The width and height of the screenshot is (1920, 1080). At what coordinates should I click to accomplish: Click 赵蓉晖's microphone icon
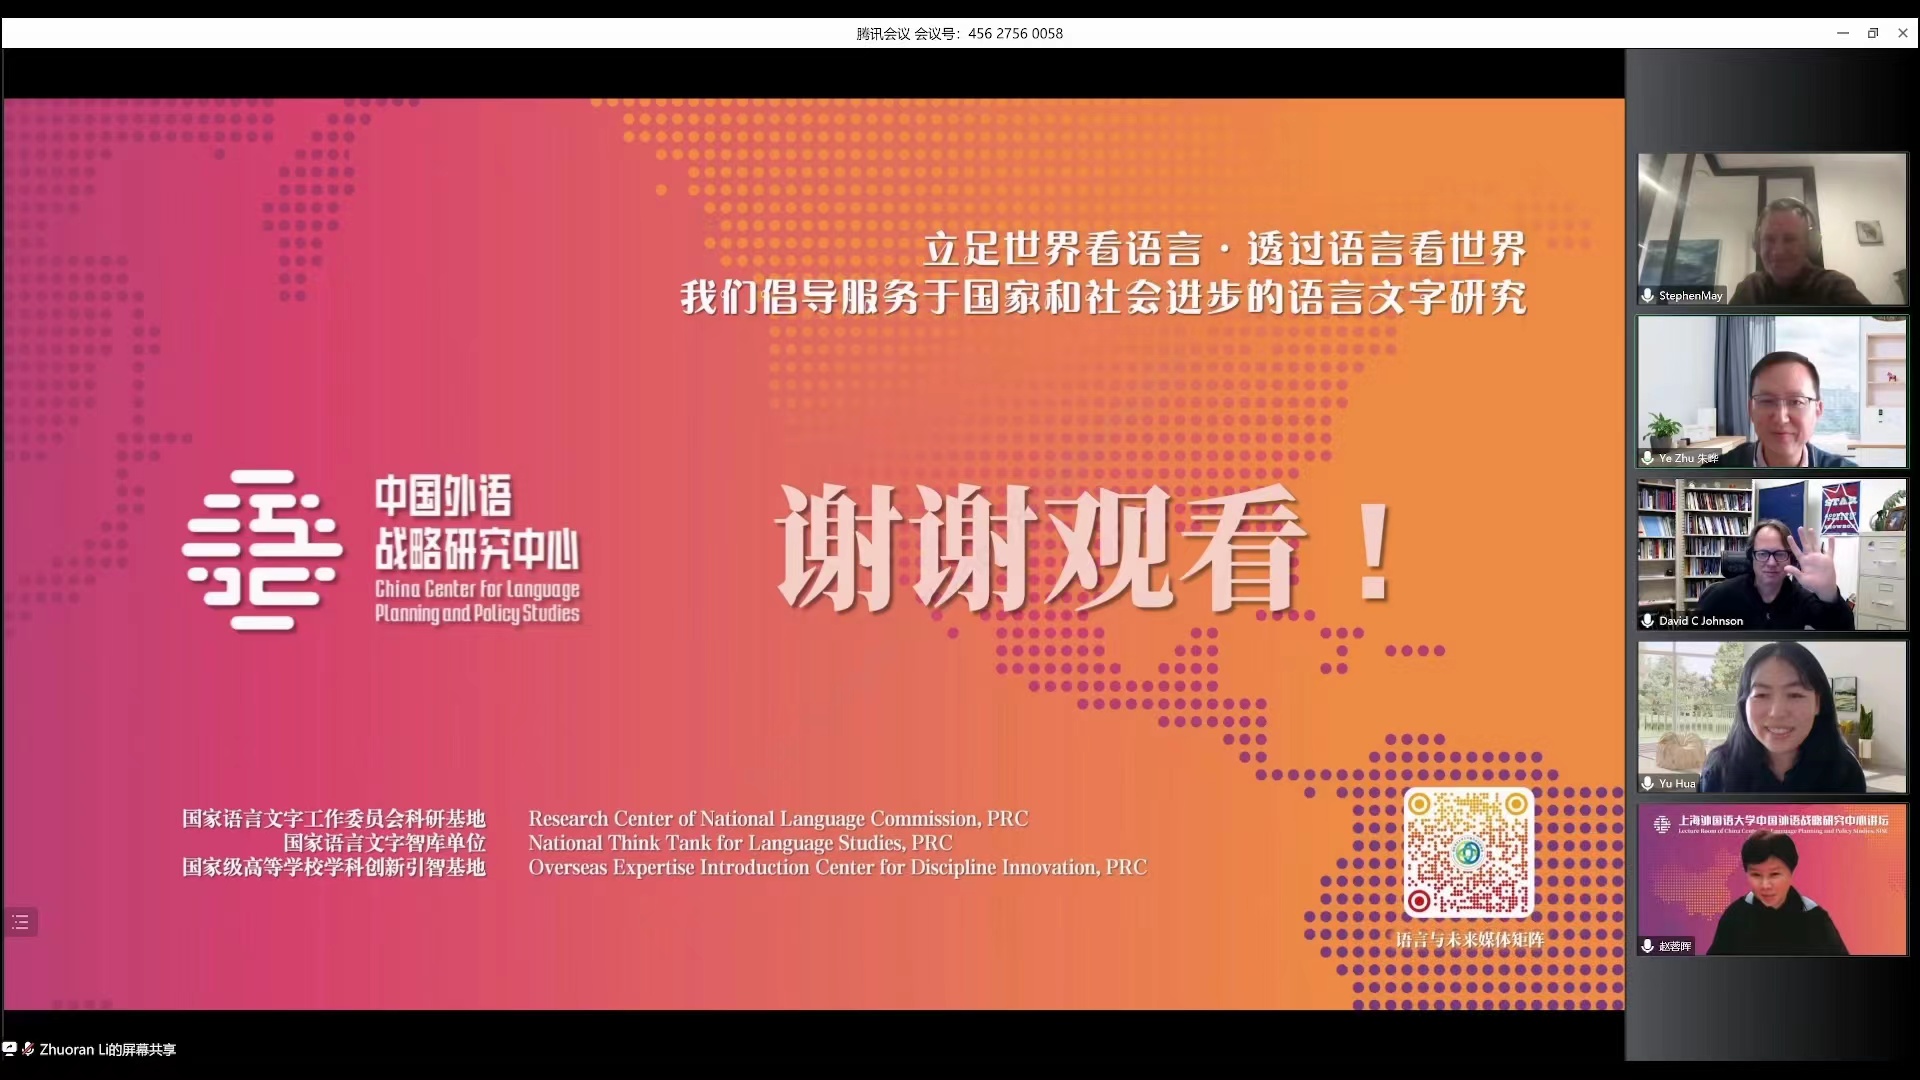(x=1647, y=946)
